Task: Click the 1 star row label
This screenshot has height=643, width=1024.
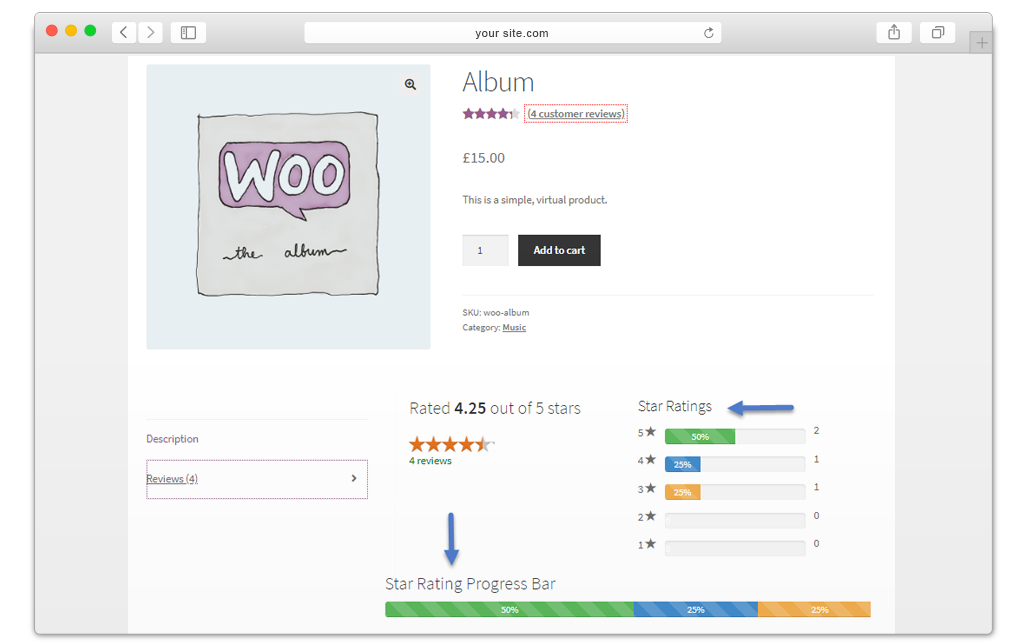Action: coord(647,544)
